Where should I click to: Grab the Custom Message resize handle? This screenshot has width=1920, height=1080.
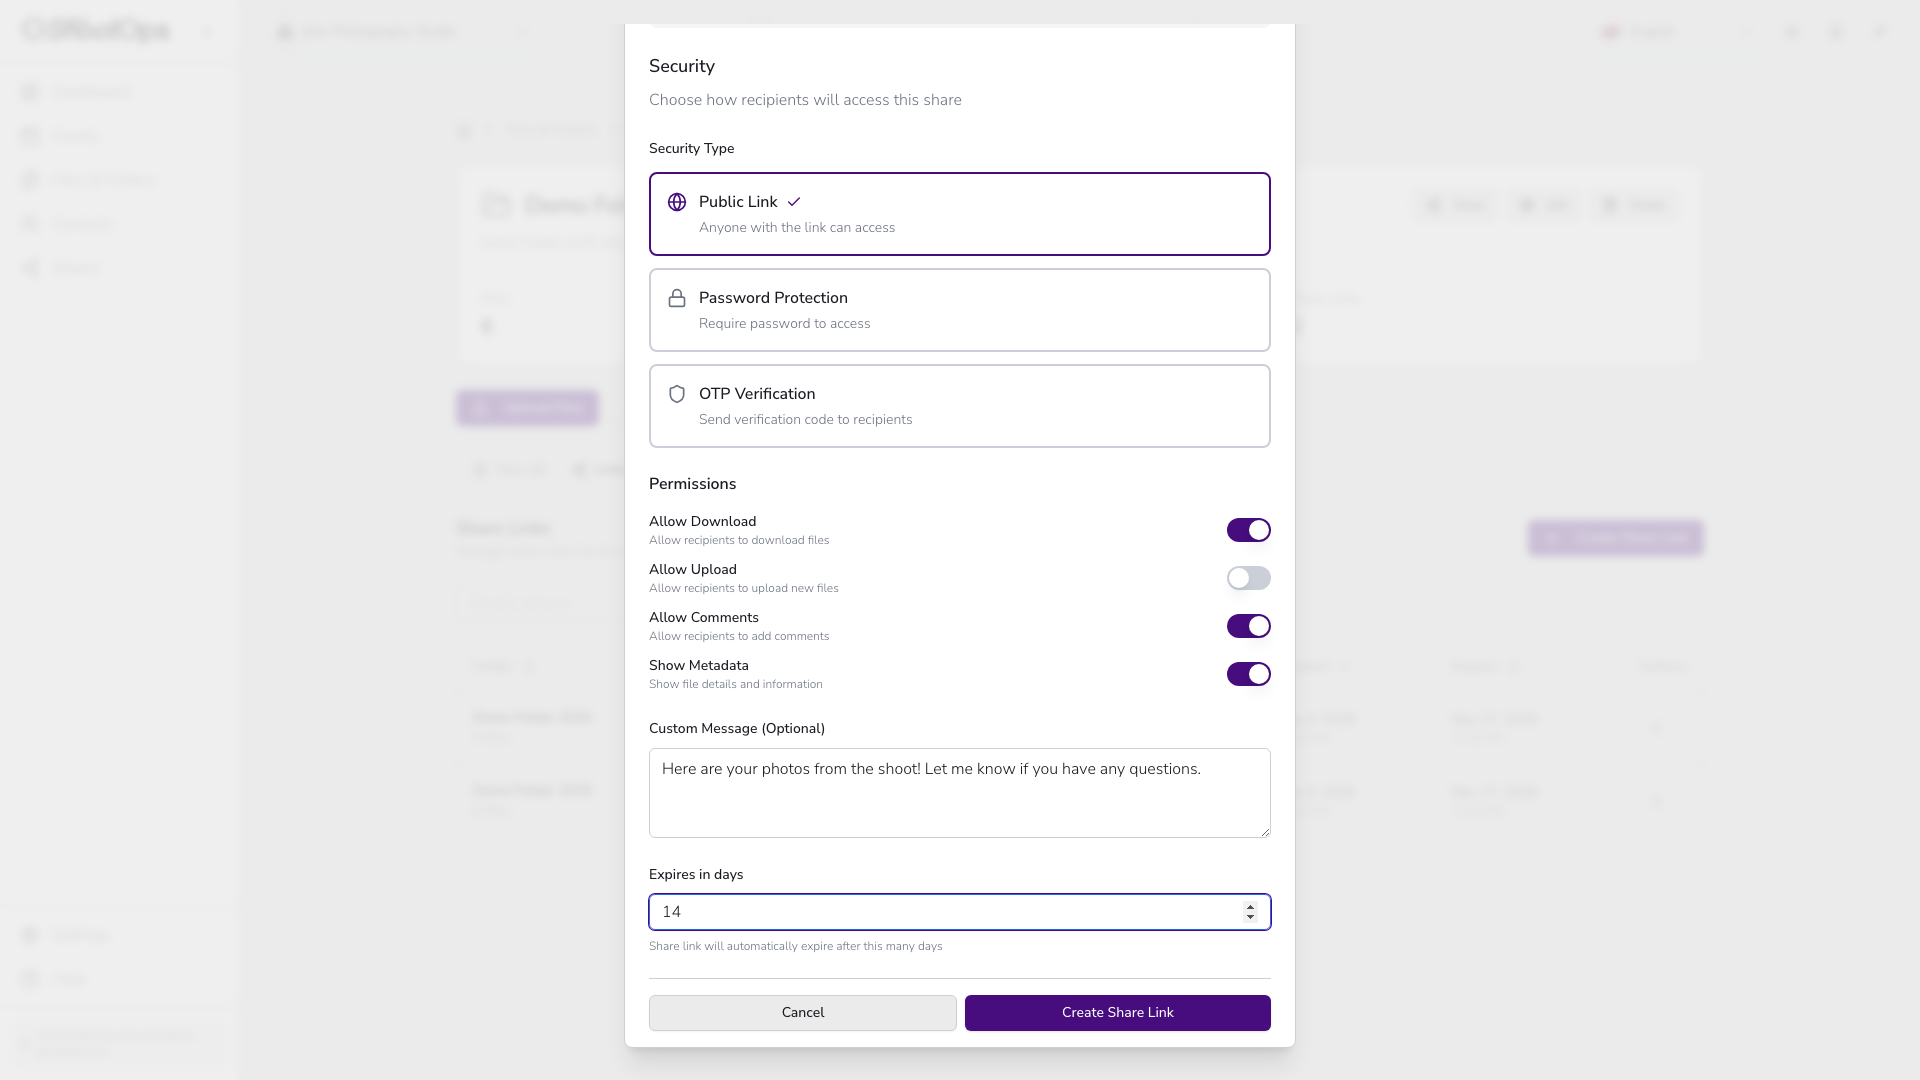pyautogui.click(x=1265, y=832)
